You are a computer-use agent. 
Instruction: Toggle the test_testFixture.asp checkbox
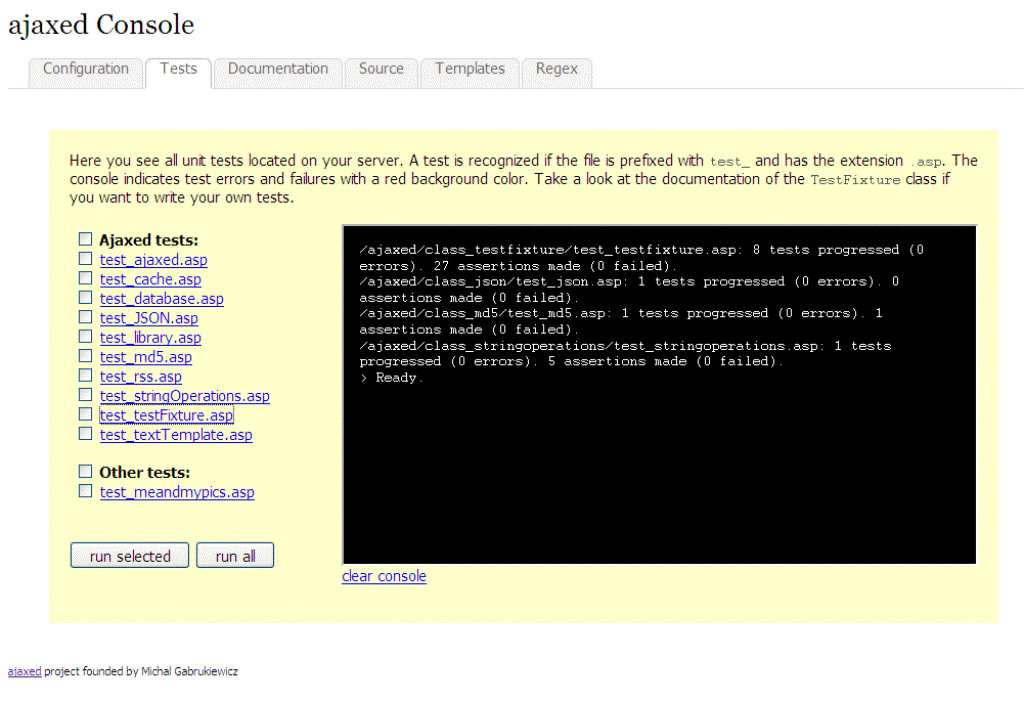(x=86, y=414)
